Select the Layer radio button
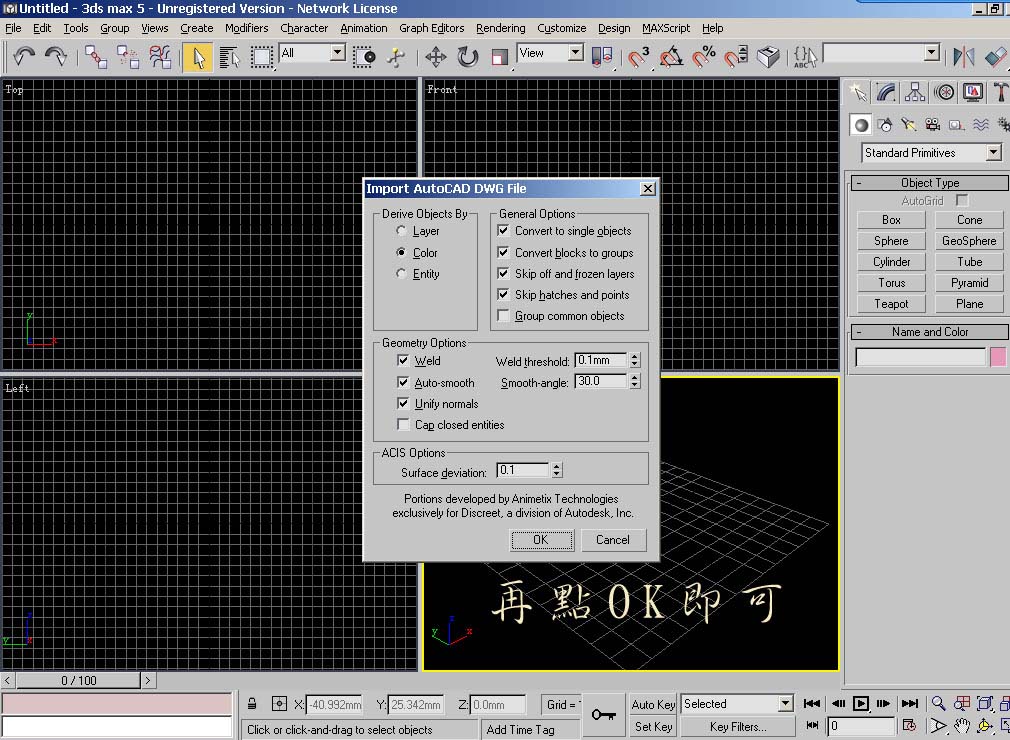This screenshot has height=740, width=1010. pyautogui.click(x=401, y=231)
